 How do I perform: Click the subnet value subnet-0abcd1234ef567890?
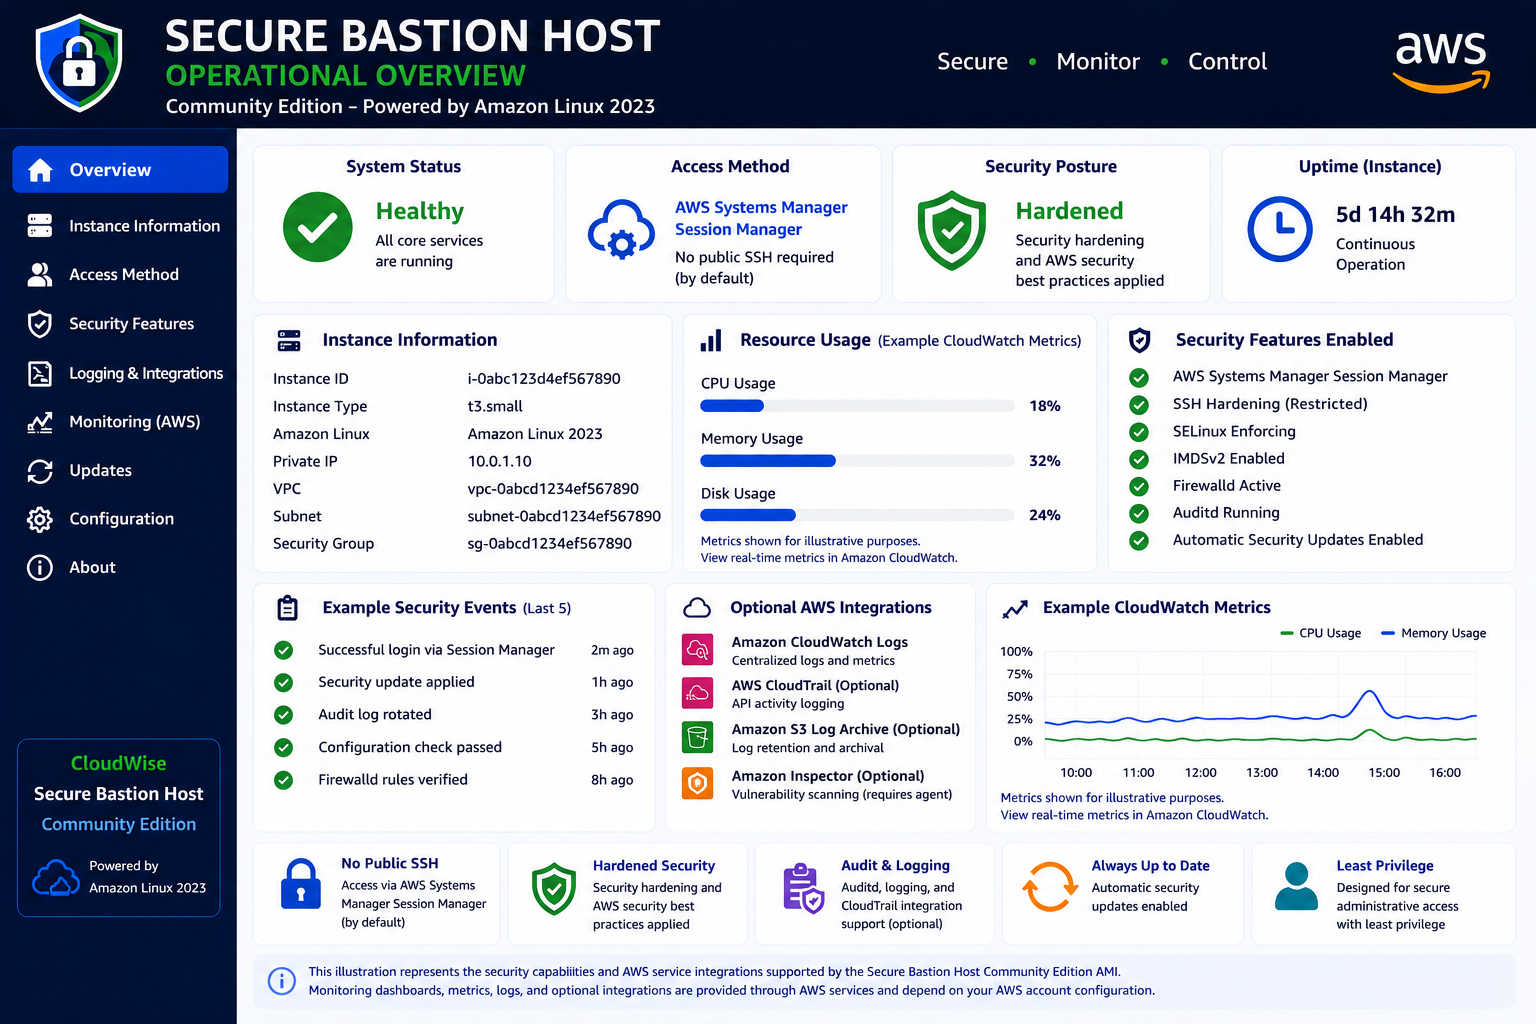[x=564, y=516]
